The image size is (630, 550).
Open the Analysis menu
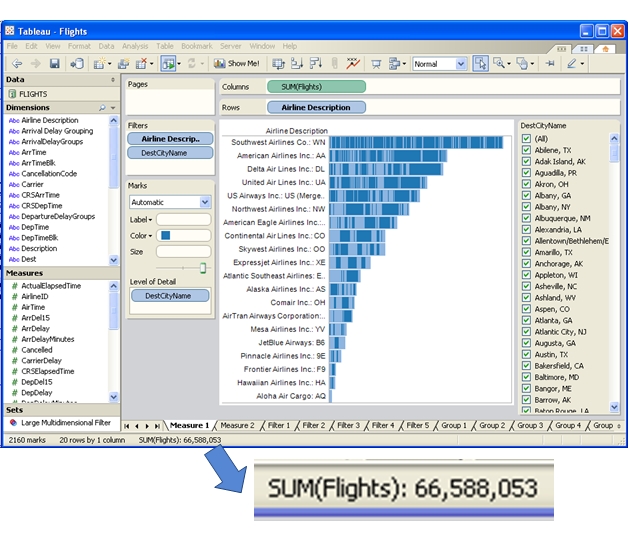point(135,46)
